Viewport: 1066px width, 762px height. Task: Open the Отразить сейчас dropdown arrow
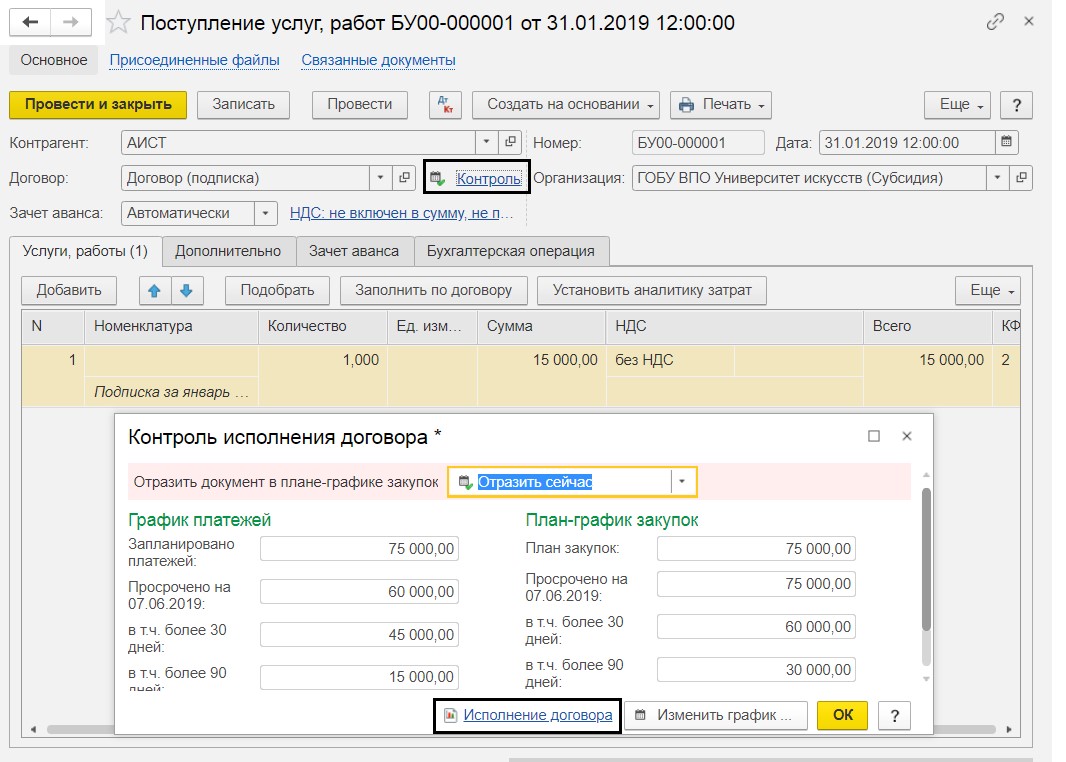click(x=682, y=482)
